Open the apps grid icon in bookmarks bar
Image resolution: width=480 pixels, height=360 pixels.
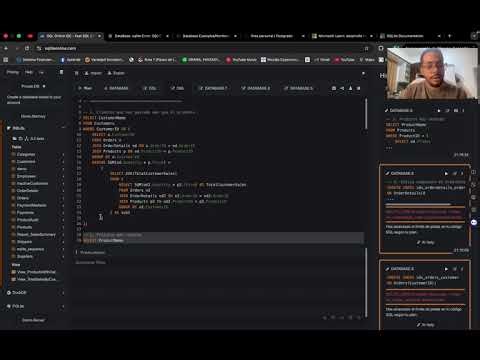[6, 60]
